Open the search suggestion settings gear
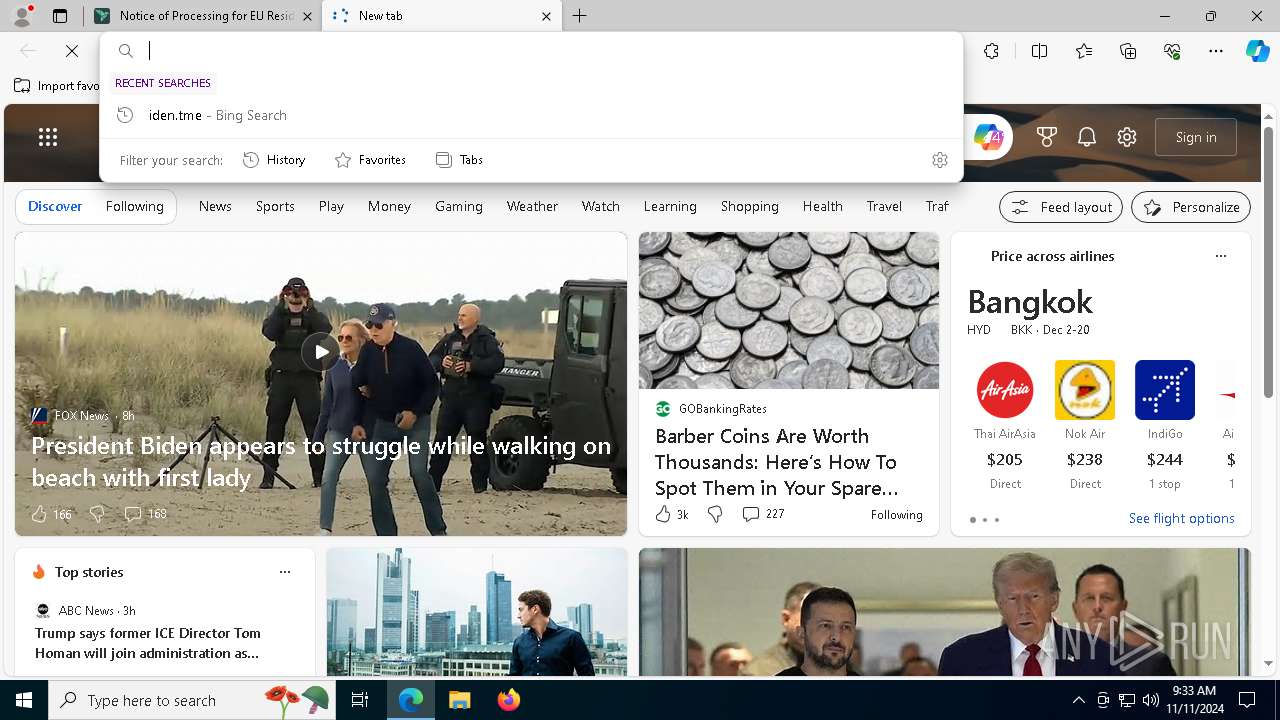The width and height of the screenshot is (1280, 720). 939,160
